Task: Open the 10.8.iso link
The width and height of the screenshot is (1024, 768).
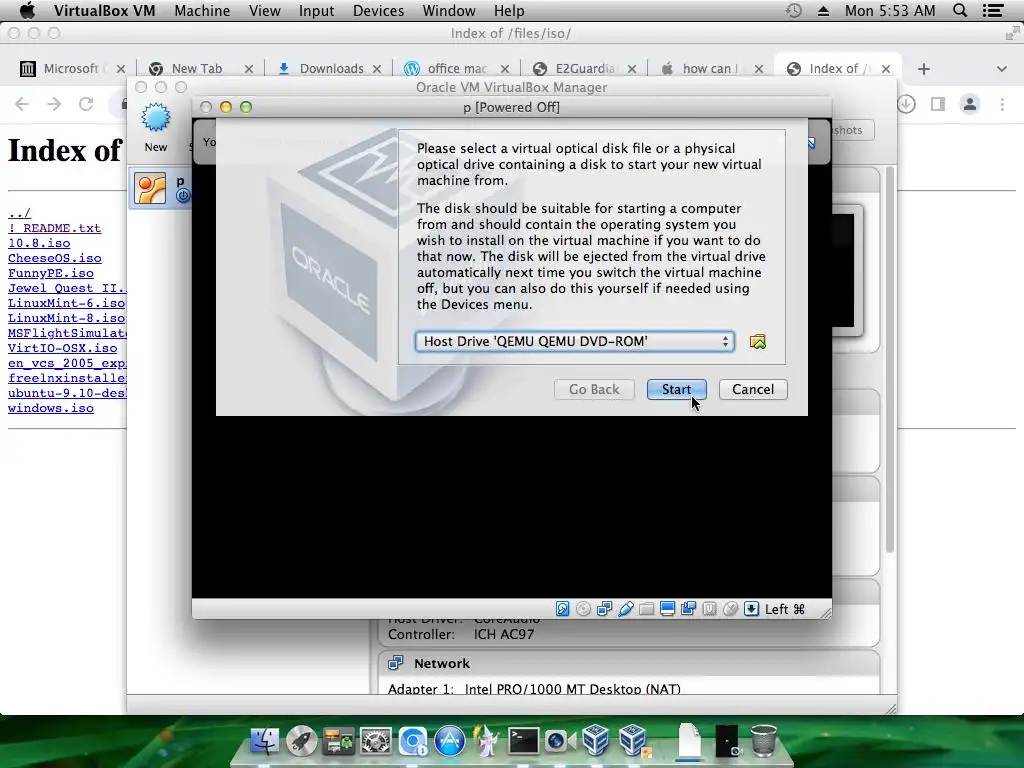Action: point(39,243)
